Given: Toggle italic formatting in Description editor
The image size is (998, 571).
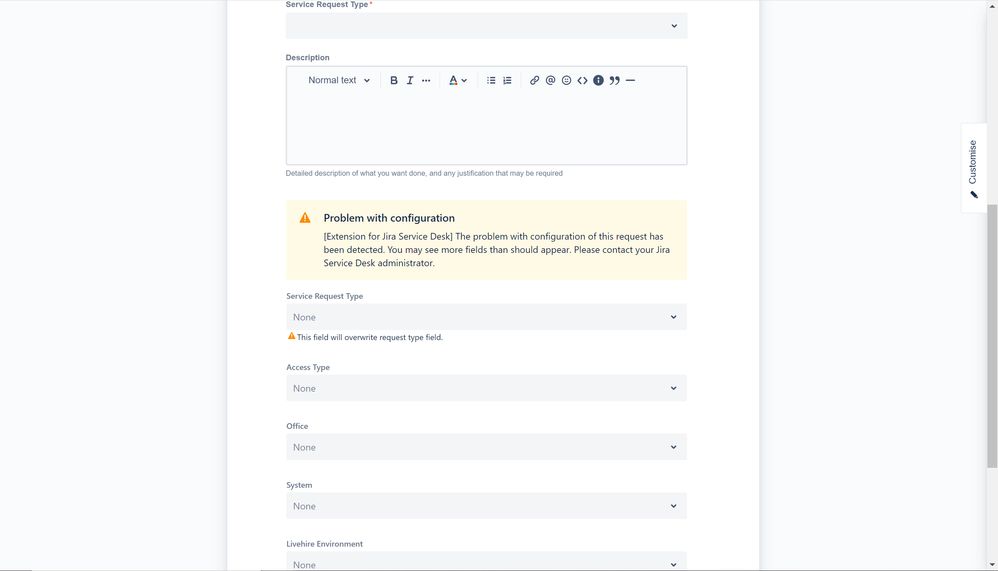Looking at the screenshot, I should (x=410, y=80).
